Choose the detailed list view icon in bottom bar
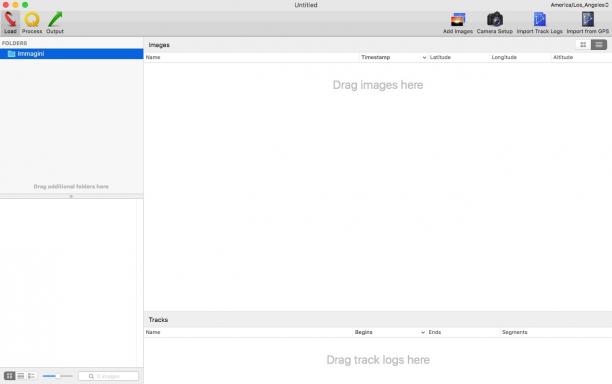The width and height of the screenshot is (612, 384). tap(32, 376)
